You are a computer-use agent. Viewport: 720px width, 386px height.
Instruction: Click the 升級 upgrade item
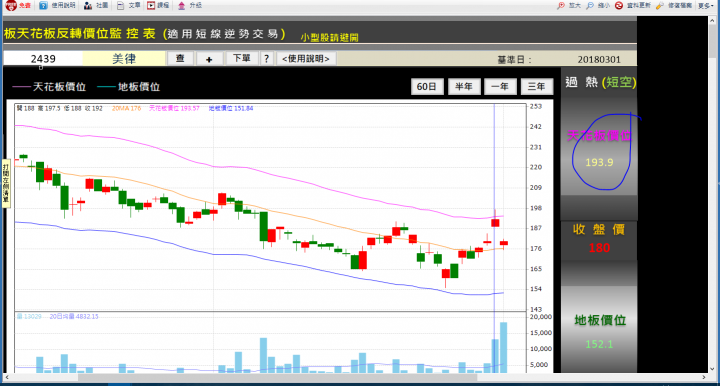(x=189, y=6)
